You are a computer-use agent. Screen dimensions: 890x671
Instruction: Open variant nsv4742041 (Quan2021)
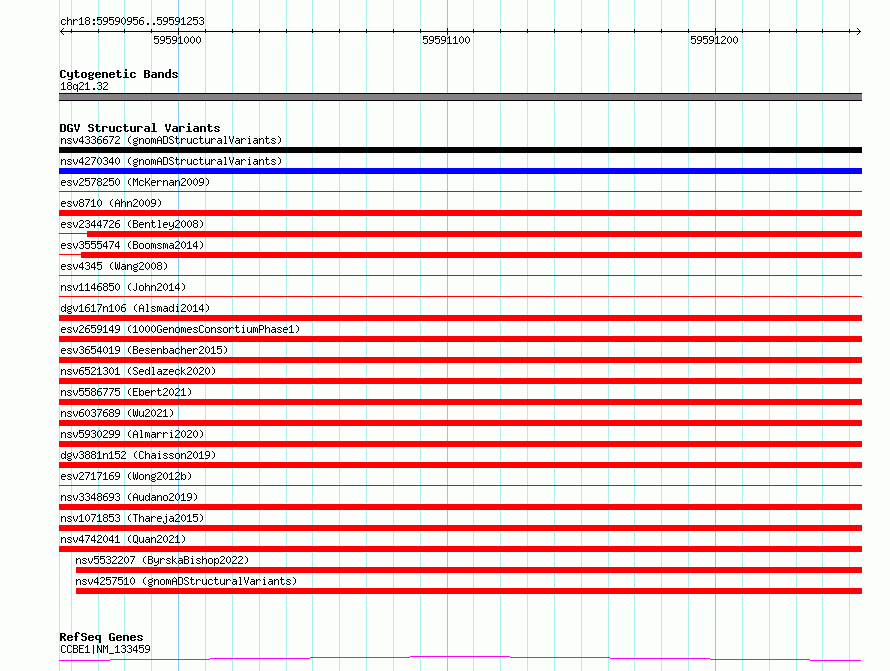click(x=123, y=539)
